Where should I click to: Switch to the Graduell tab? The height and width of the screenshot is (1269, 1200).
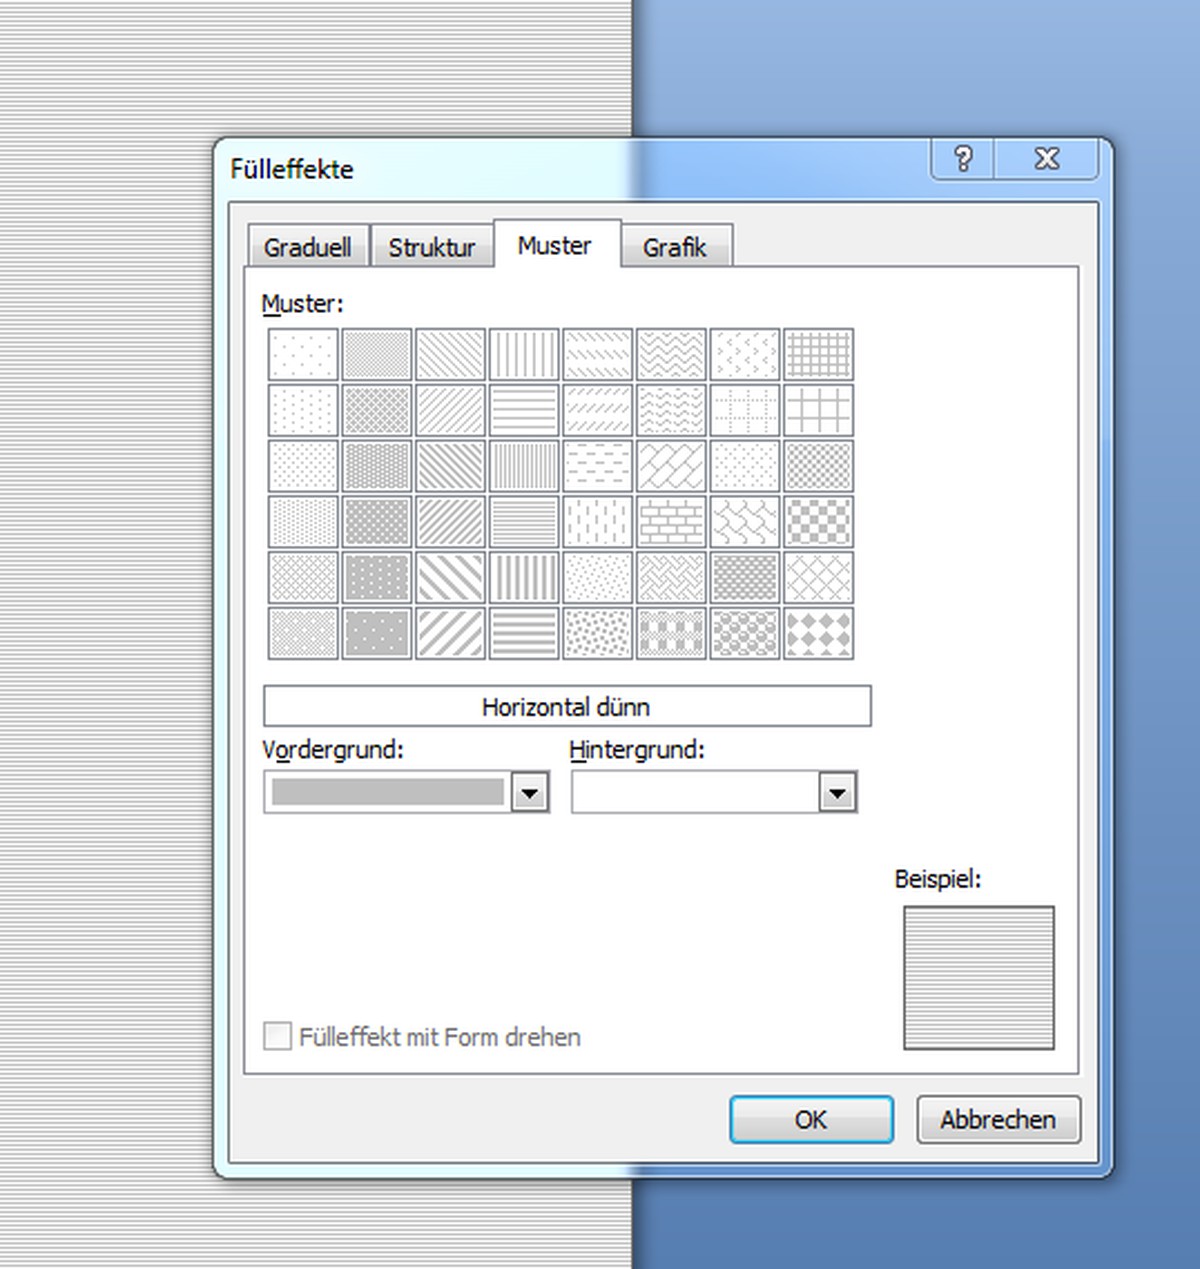coord(308,247)
